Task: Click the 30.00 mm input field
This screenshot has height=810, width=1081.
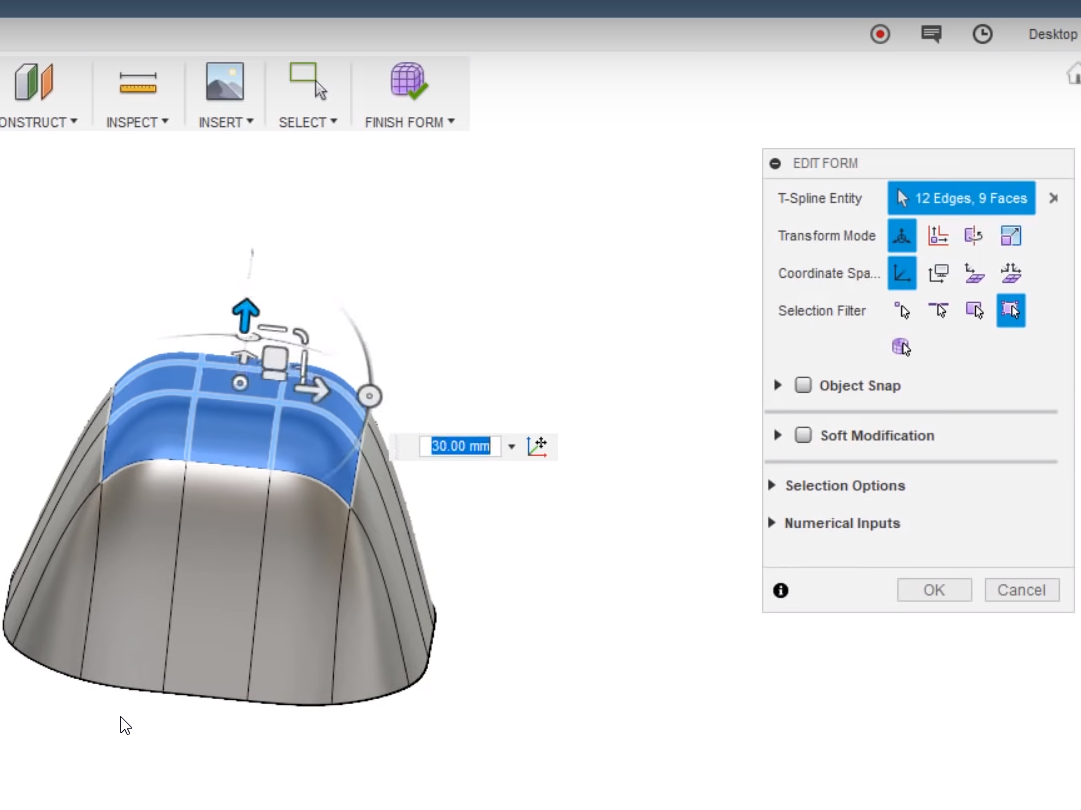Action: [x=459, y=446]
